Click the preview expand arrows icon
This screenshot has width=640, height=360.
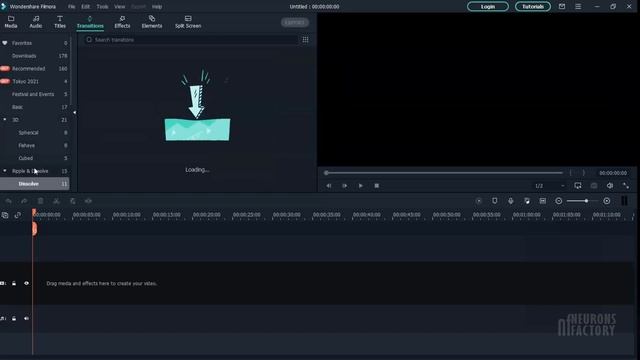(626, 186)
